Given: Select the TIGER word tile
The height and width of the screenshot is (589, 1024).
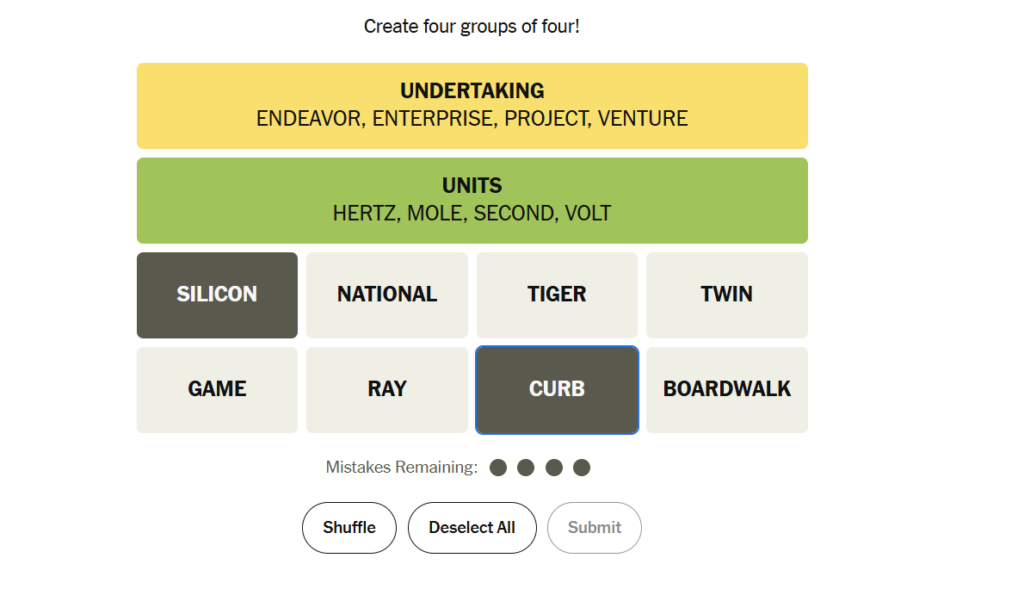Looking at the screenshot, I should point(557,295).
